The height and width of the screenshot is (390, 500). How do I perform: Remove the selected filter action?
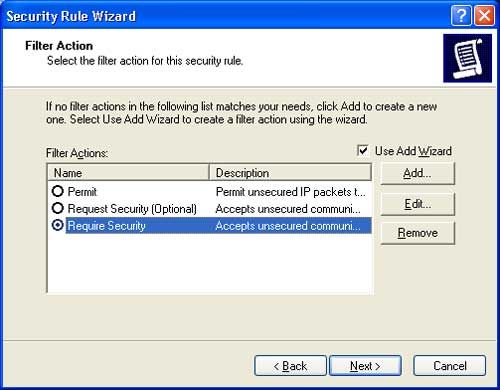tap(417, 233)
